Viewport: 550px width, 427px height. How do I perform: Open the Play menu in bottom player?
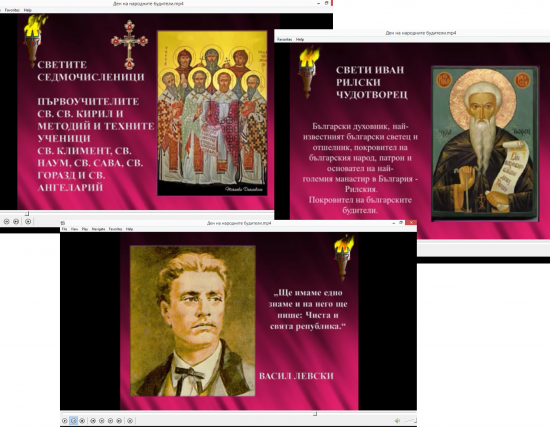point(85,229)
